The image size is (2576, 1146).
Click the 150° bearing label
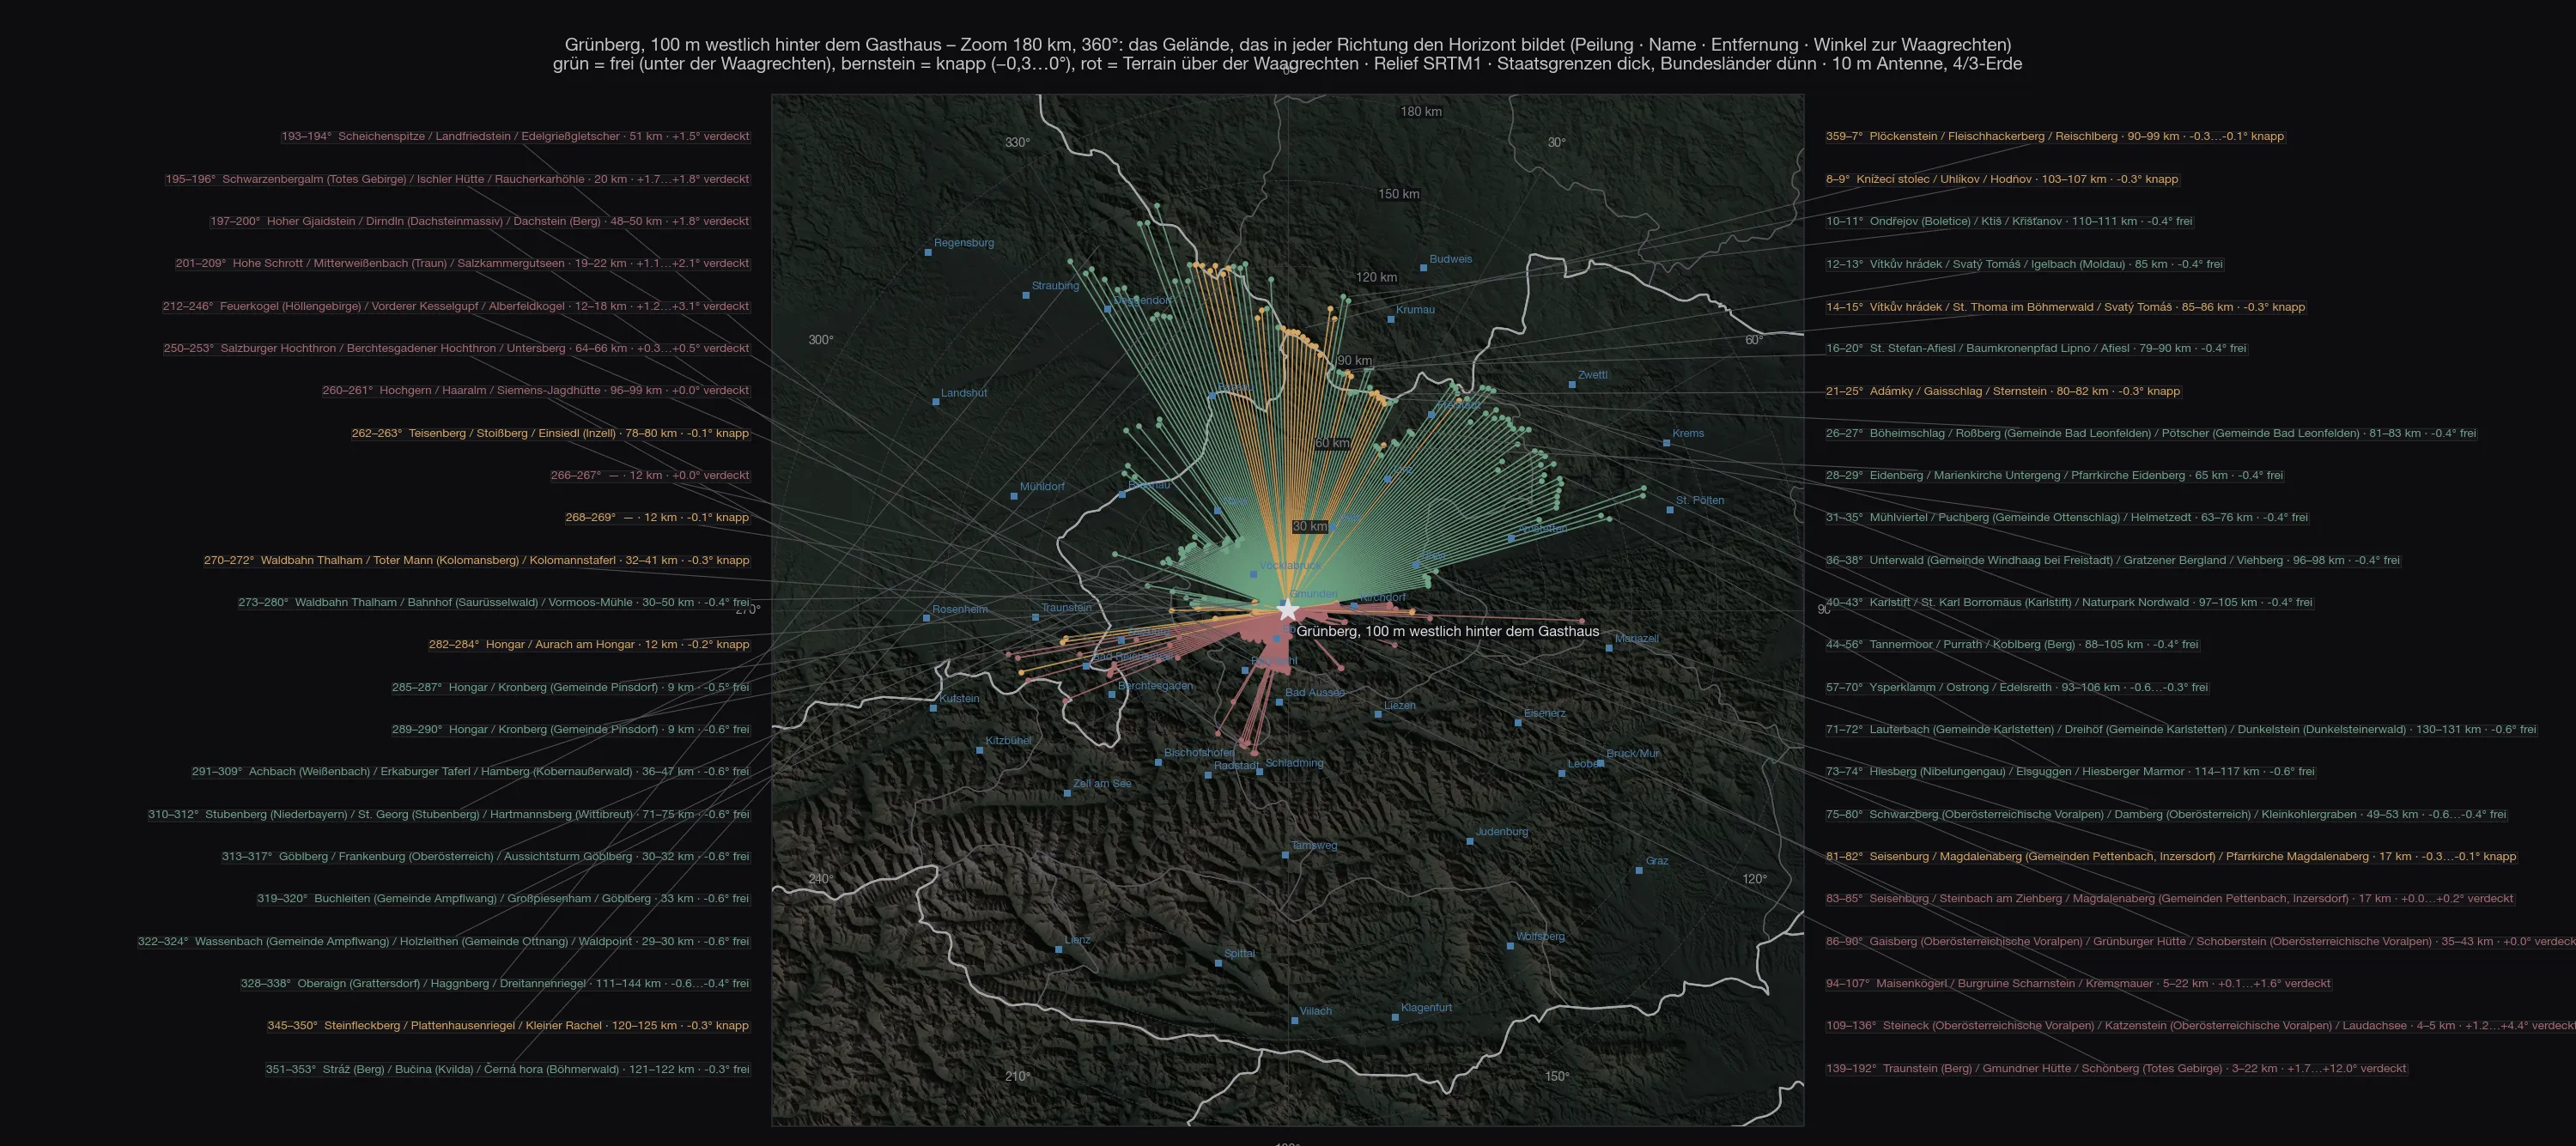click(1557, 1077)
